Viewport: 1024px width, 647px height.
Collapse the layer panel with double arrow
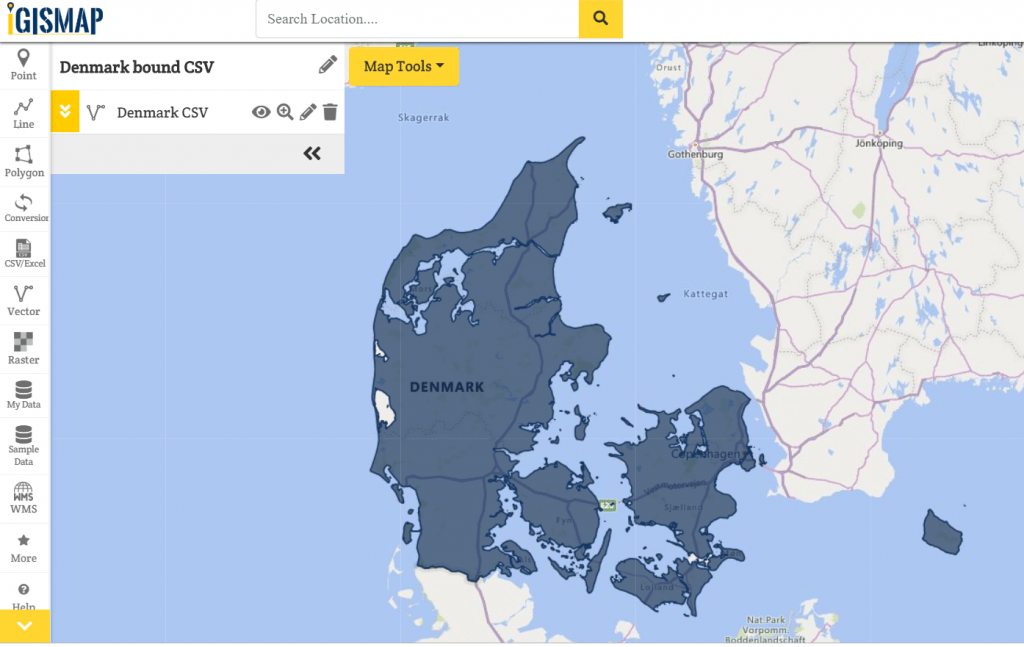pyautogui.click(x=312, y=153)
